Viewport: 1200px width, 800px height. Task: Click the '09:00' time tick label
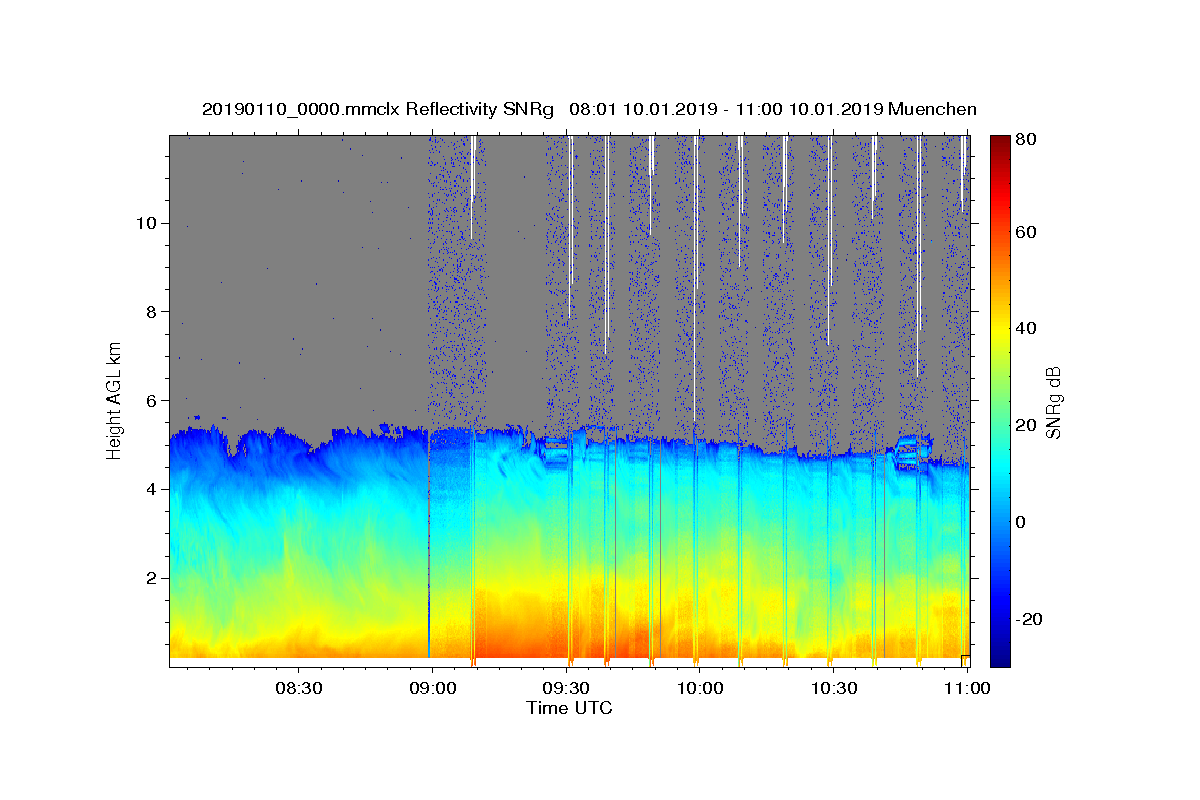click(x=432, y=688)
